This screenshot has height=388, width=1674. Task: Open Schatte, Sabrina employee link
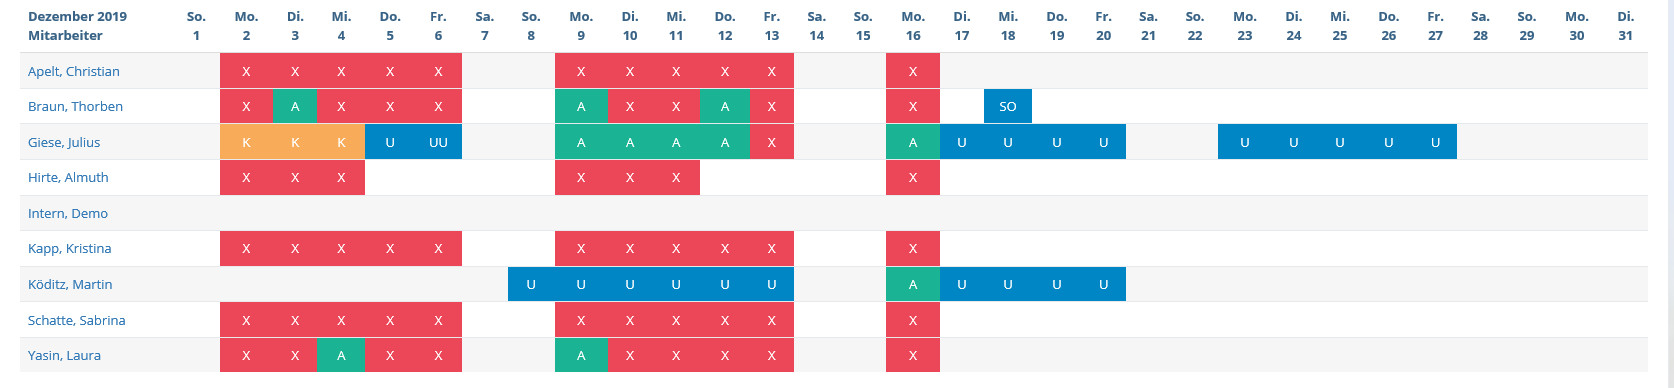pos(77,320)
